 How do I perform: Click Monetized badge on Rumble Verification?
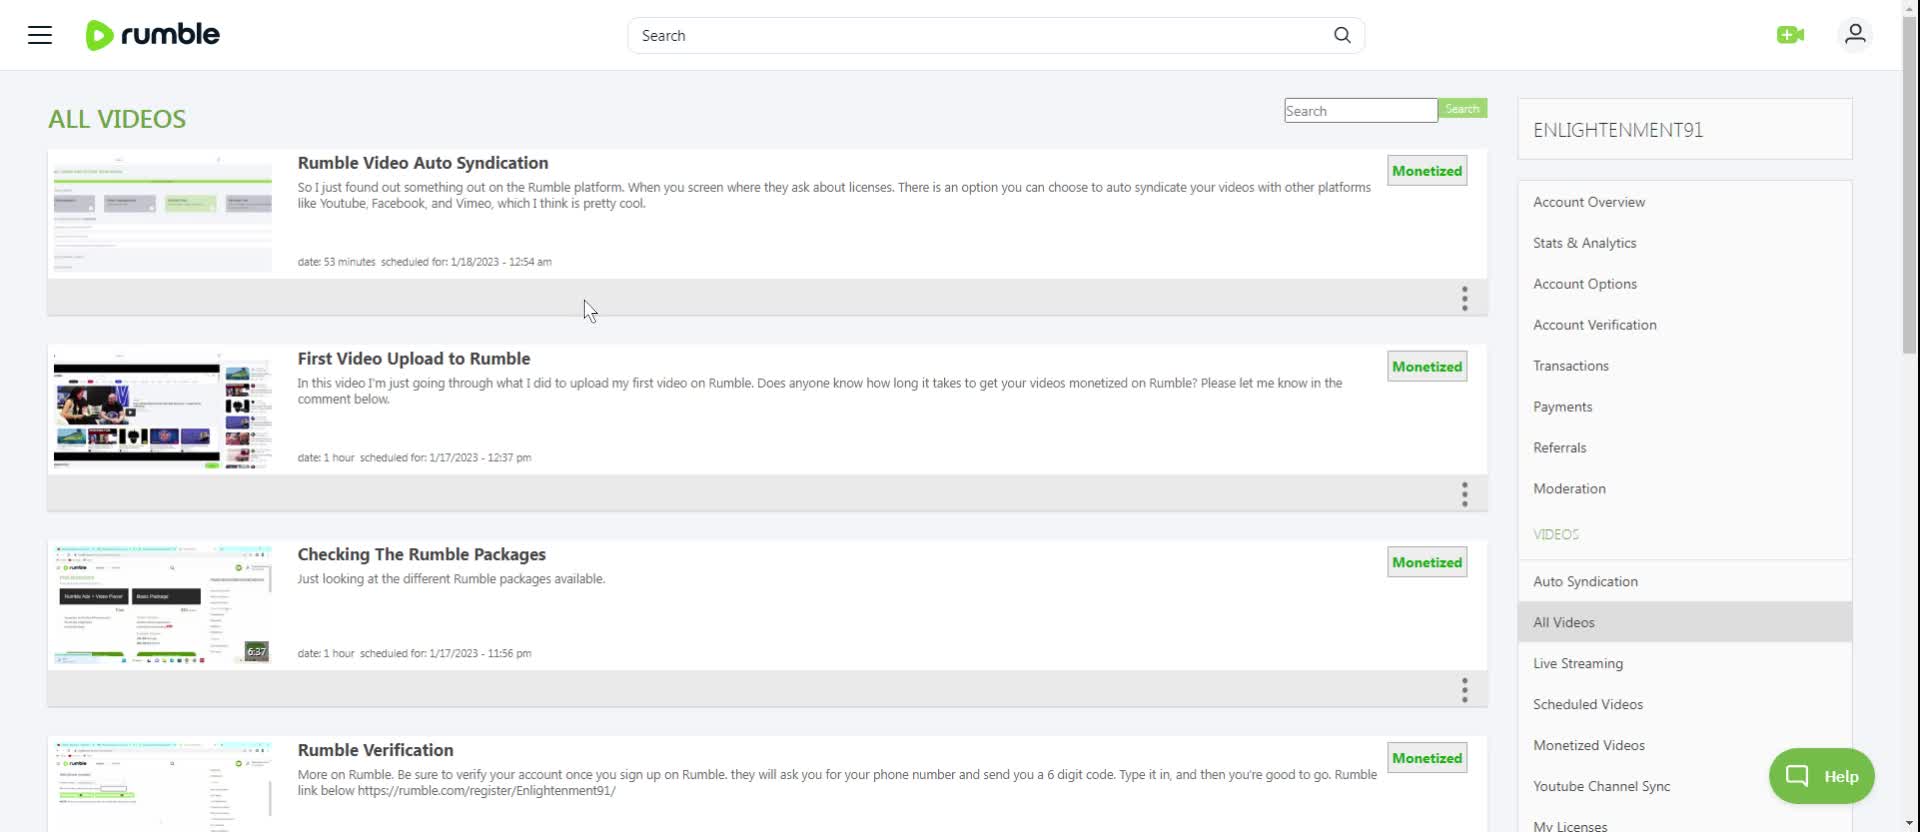1427,758
